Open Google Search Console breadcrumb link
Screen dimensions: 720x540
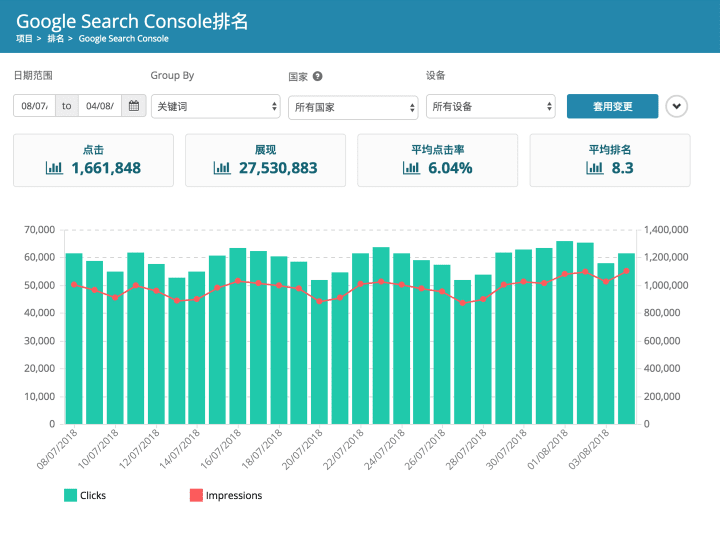click(x=124, y=39)
